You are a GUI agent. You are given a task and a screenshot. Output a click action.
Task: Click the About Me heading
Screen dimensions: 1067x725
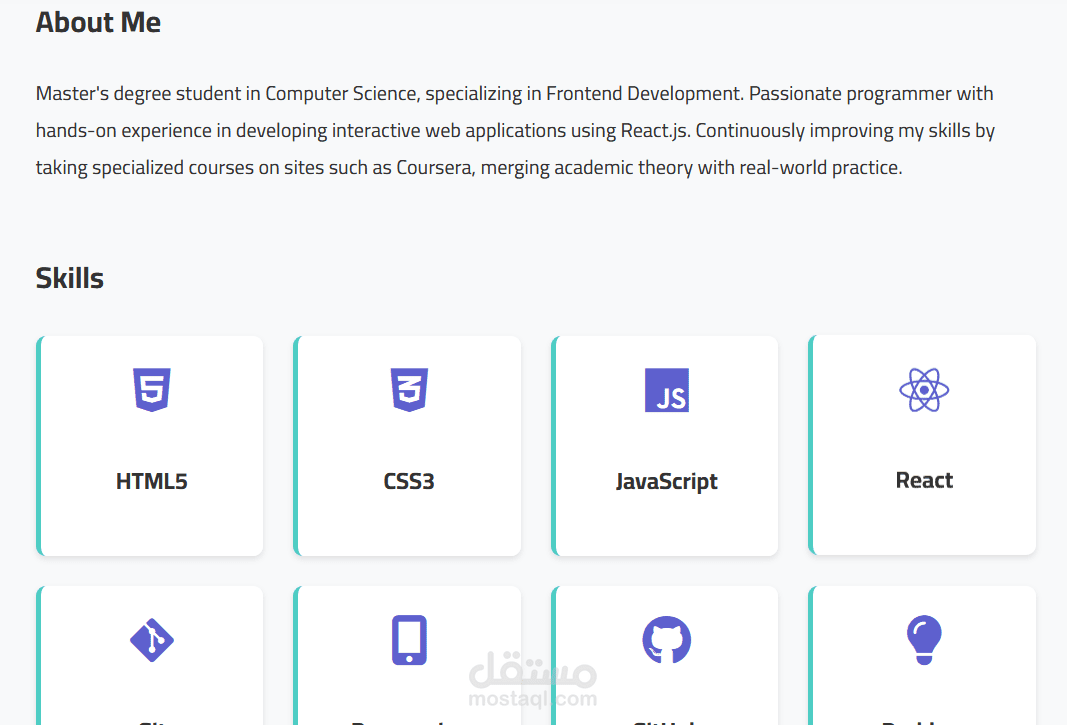pos(98,22)
